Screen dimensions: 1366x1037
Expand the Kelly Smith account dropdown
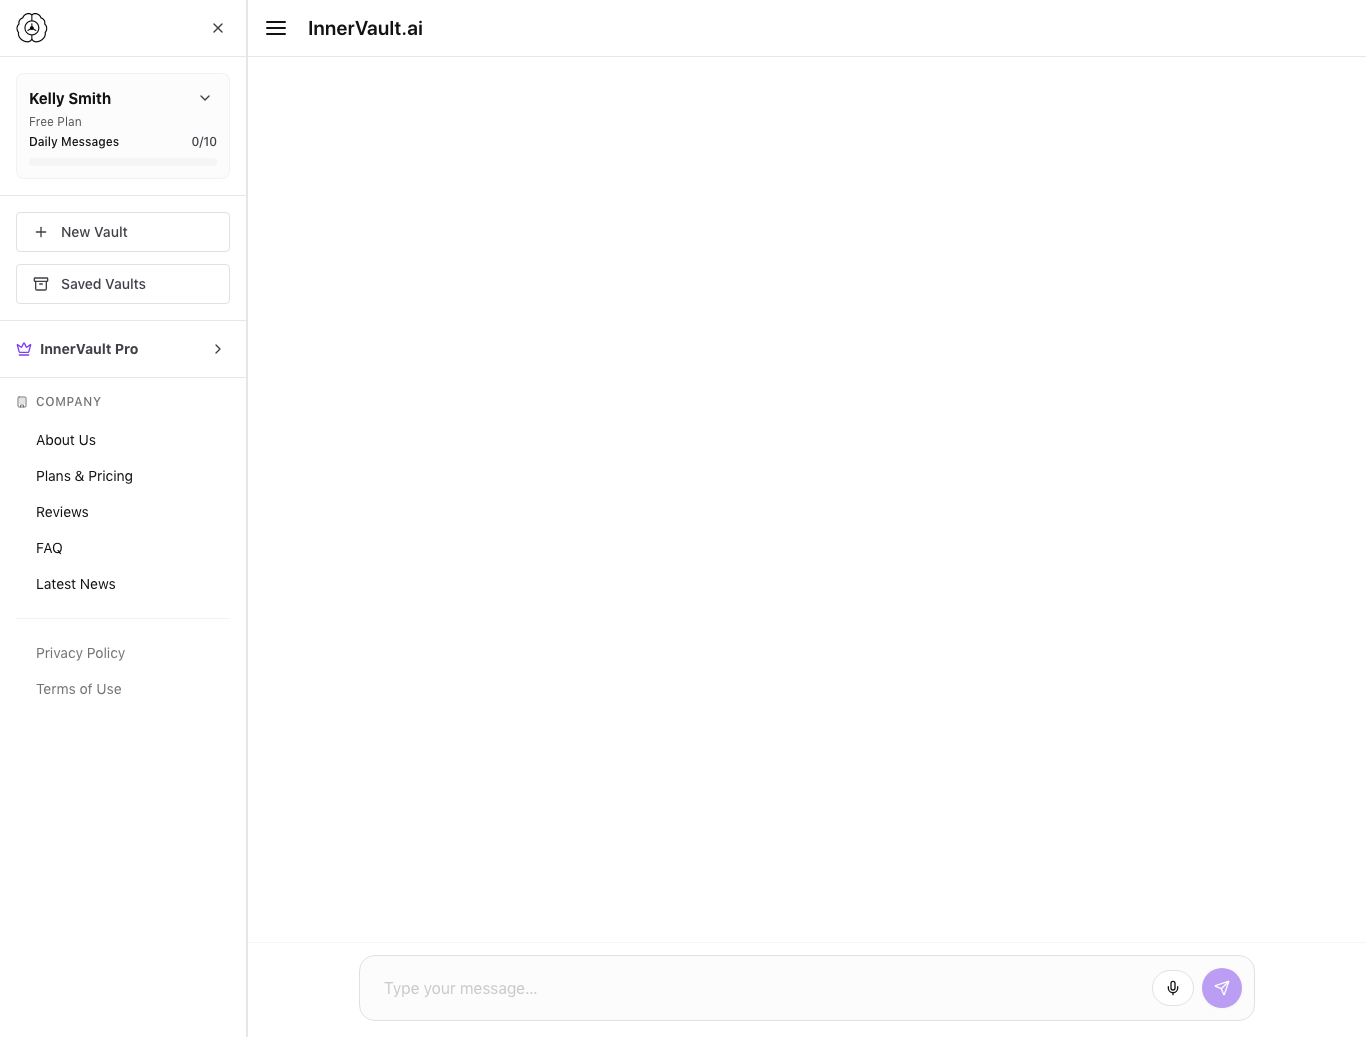[205, 98]
